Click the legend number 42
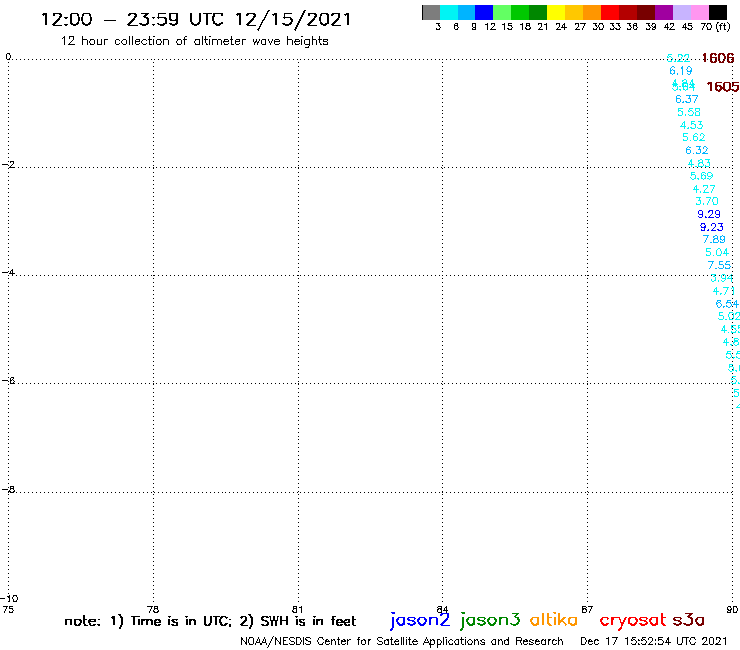Image resolution: width=740 pixels, height=650 pixels. coord(669,27)
